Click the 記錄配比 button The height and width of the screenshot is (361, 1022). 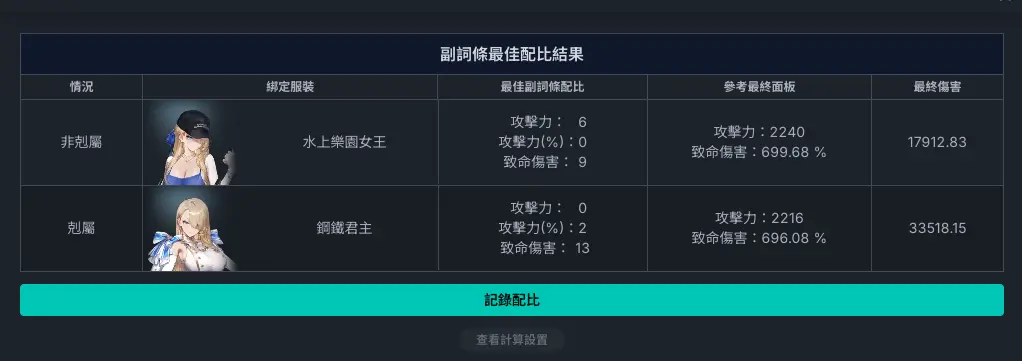click(512, 300)
